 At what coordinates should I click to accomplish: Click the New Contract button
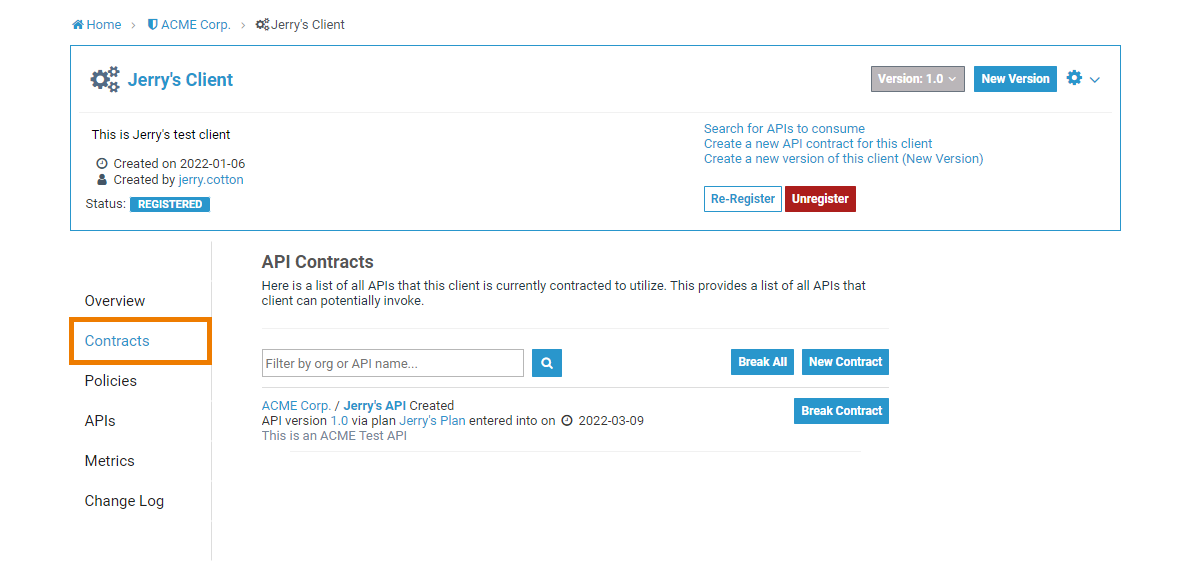(845, 362)
